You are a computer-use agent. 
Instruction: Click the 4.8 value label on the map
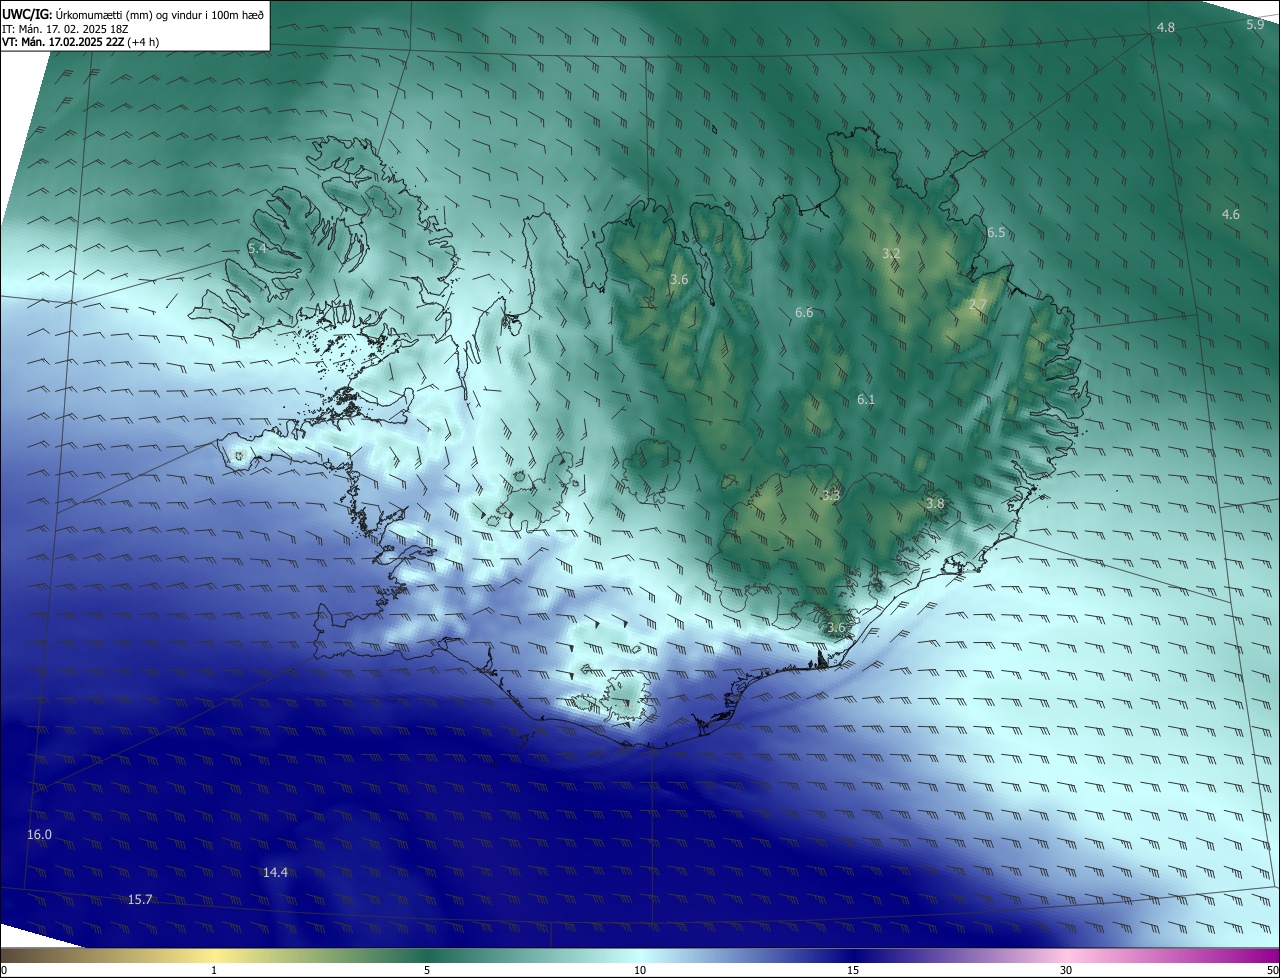point(1165,27)
